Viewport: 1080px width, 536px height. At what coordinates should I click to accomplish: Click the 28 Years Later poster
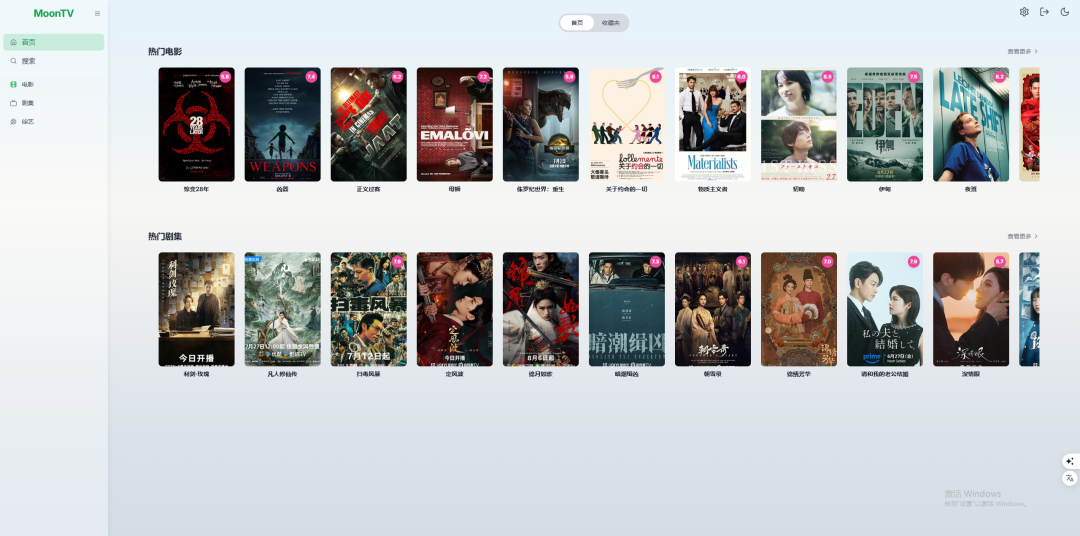tap(196, 125)
